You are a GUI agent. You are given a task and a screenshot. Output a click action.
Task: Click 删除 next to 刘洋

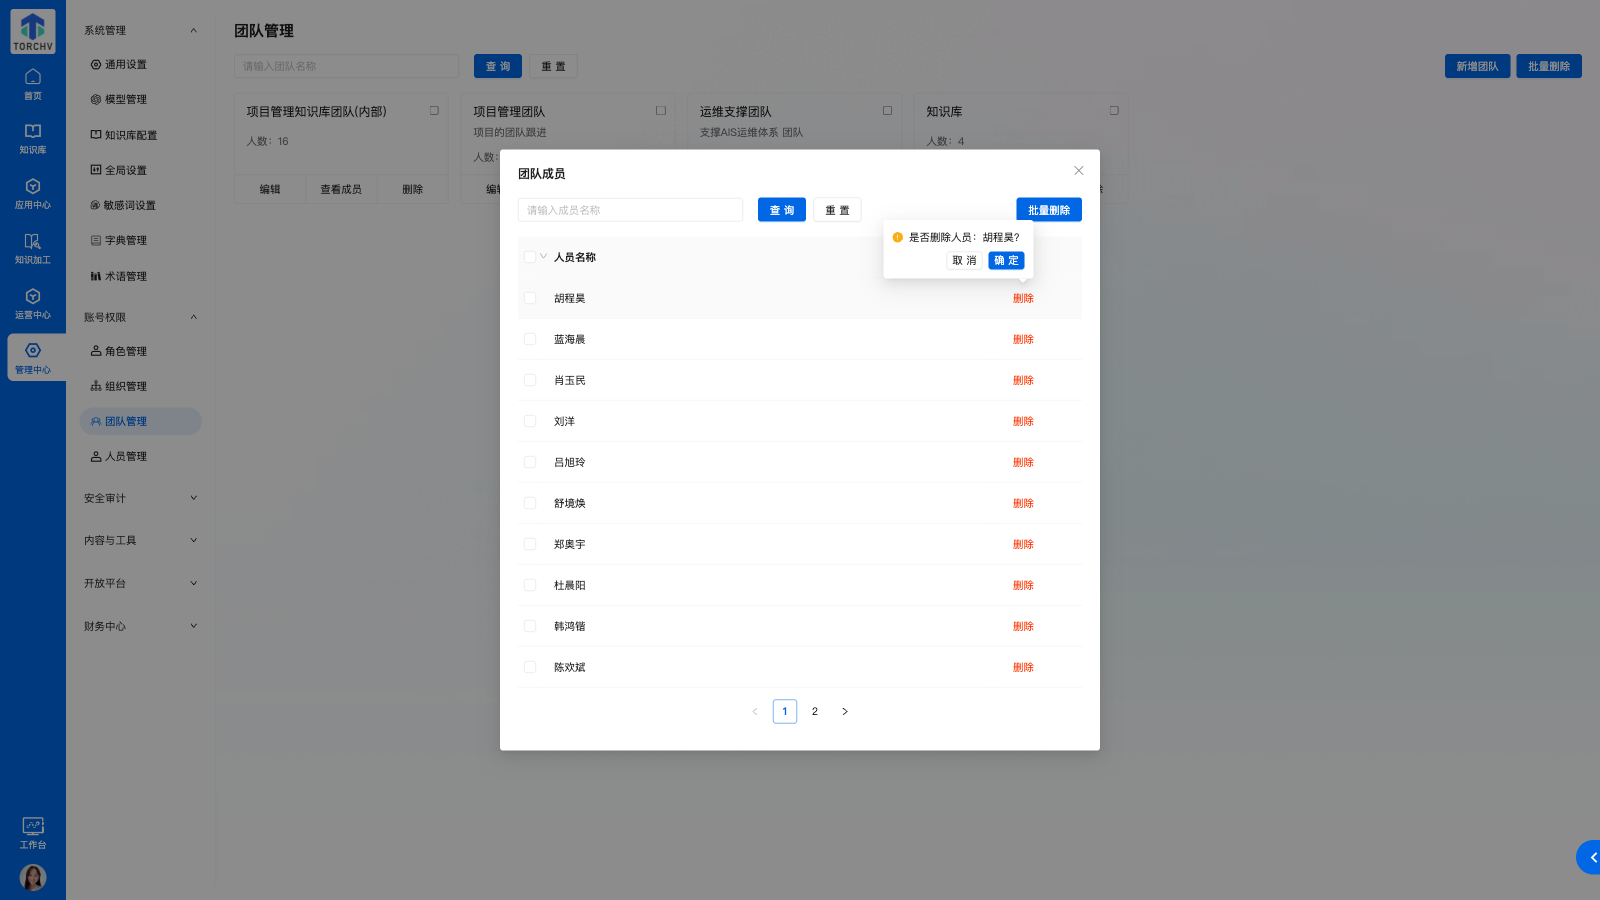click(x=1023, y=421)
